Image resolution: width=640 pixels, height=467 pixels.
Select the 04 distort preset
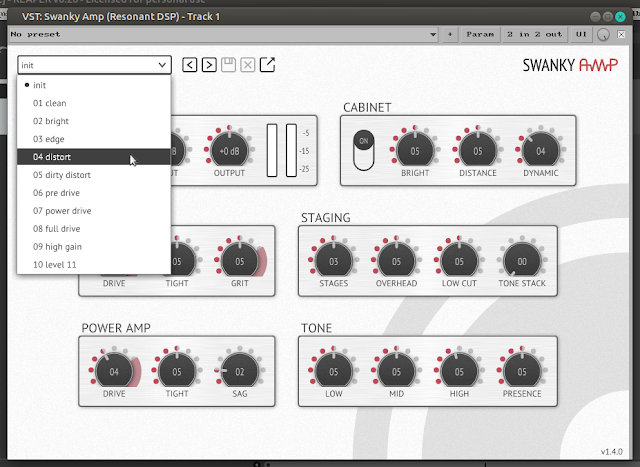click(94, 157)
